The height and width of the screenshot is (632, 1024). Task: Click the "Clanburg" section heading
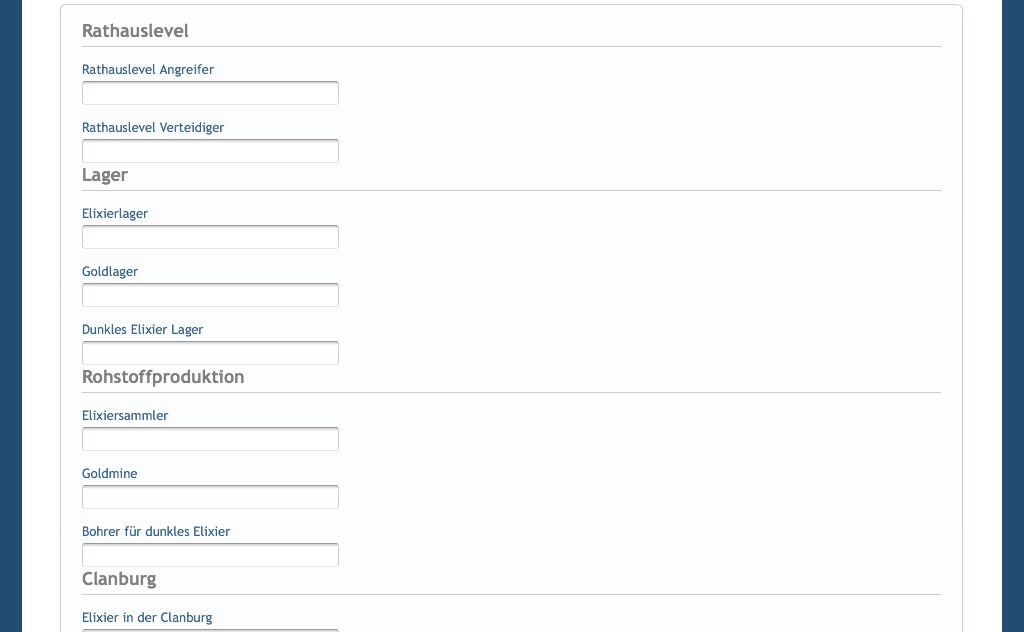point(119,579)
